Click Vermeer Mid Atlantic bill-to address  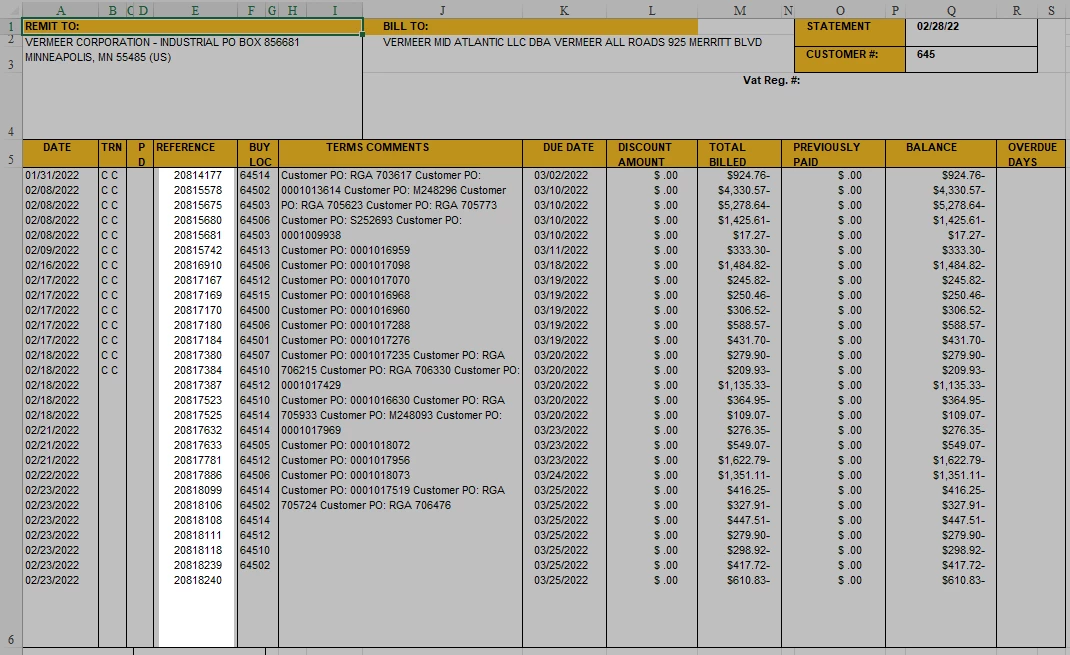(x=572, y=42)
